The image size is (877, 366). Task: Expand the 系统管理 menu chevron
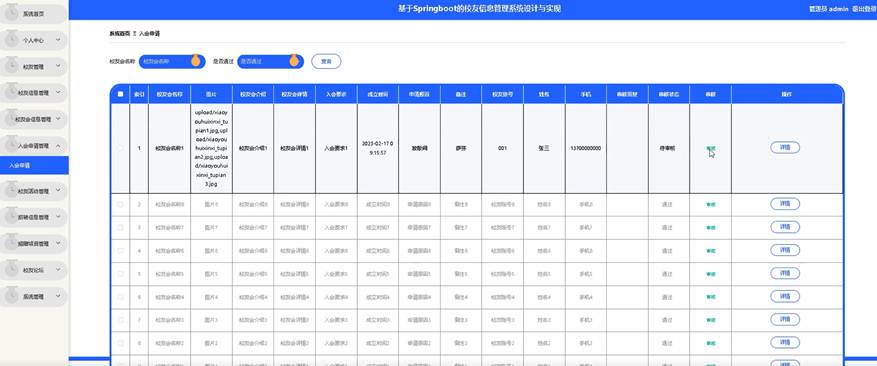(58, 295)
